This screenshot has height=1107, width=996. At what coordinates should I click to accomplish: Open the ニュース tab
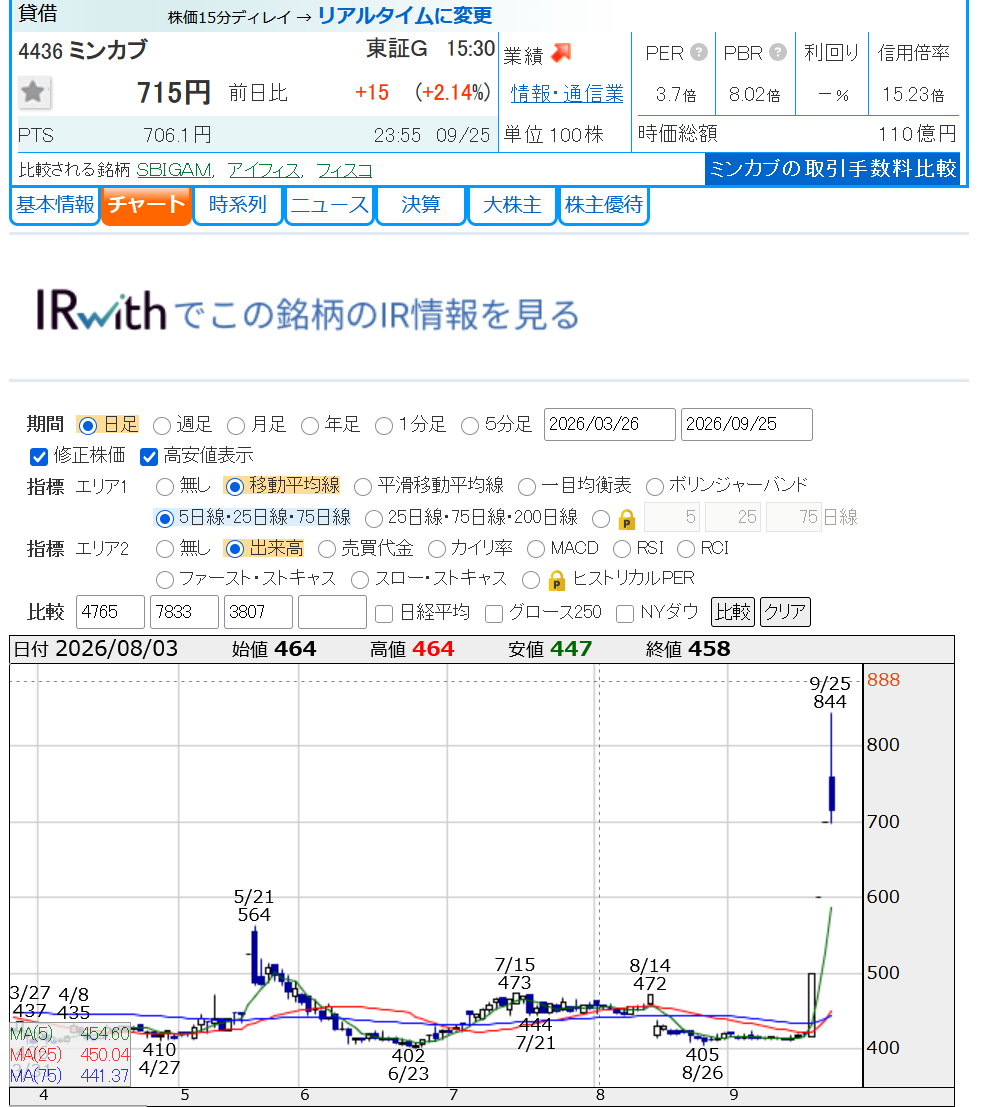click(x=330, y=205)
